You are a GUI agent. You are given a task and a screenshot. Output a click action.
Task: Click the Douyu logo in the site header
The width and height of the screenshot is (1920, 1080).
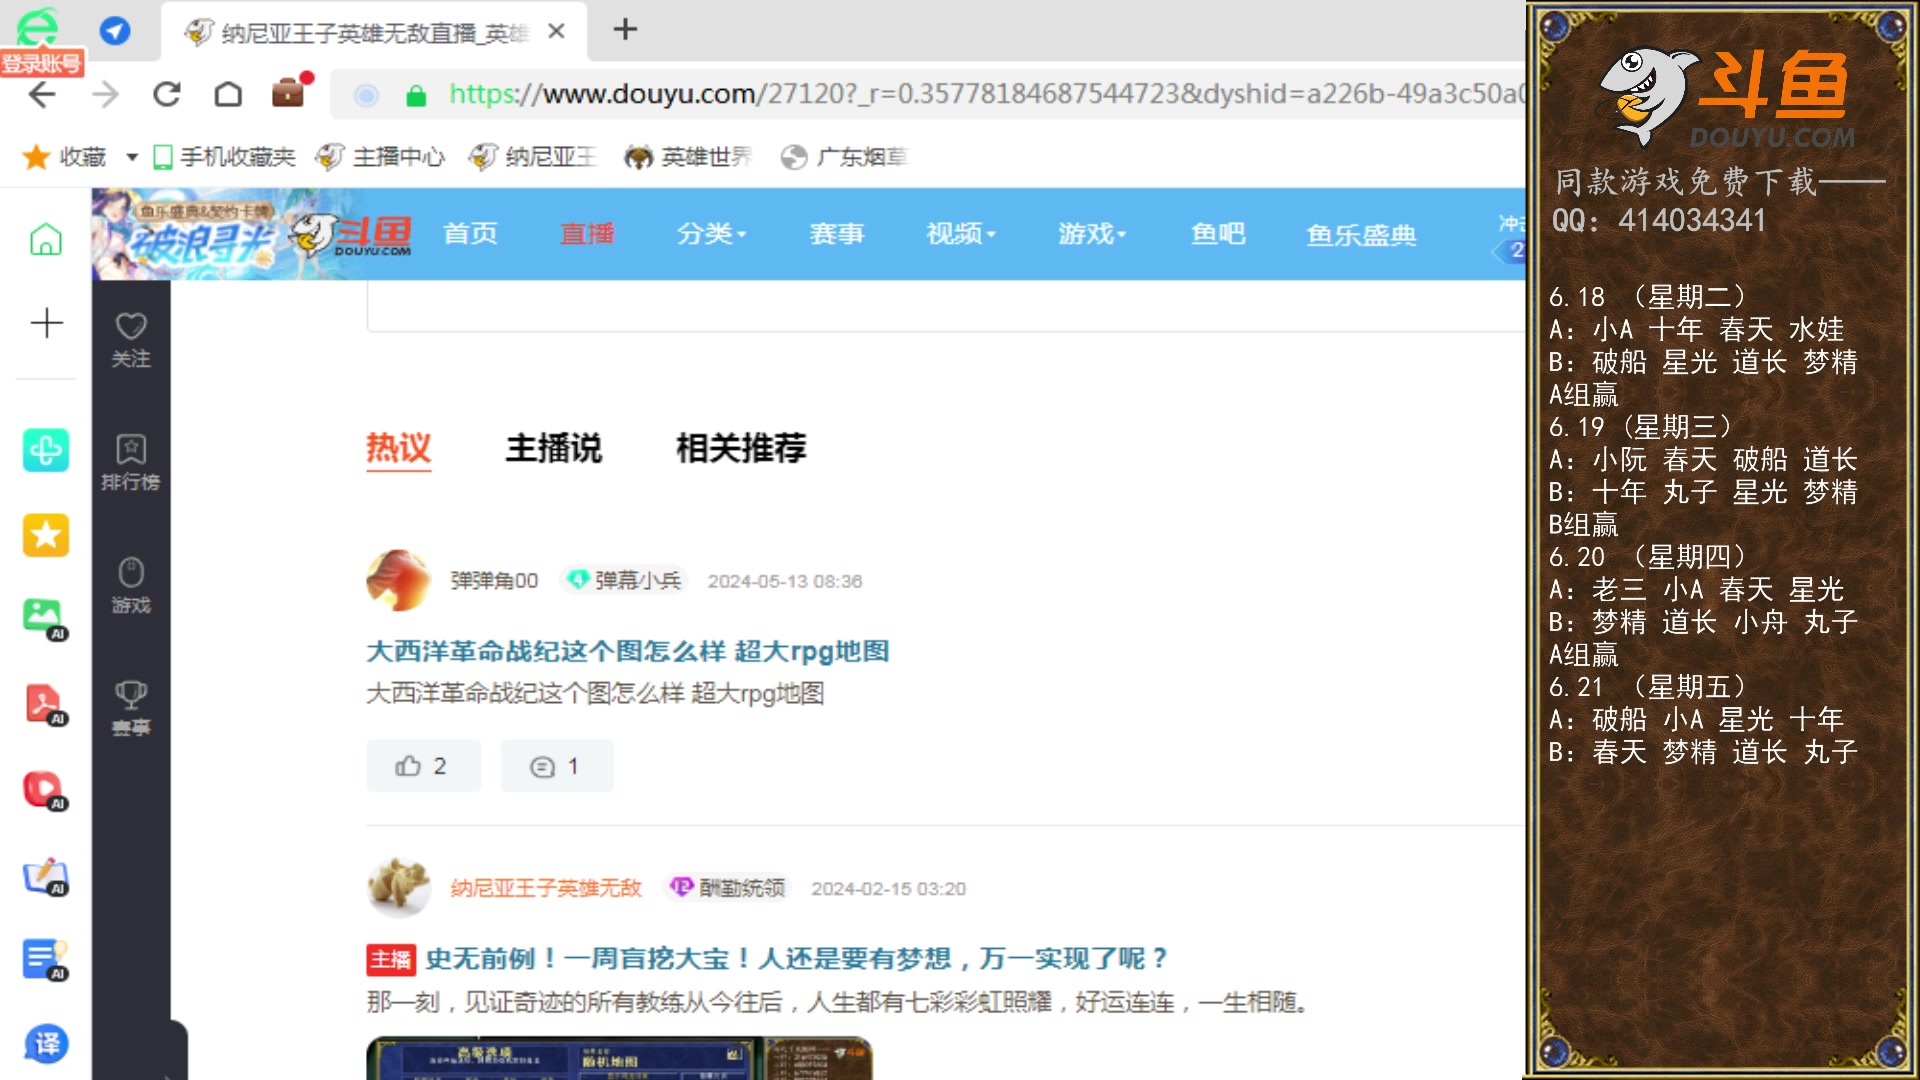(350, 234)
